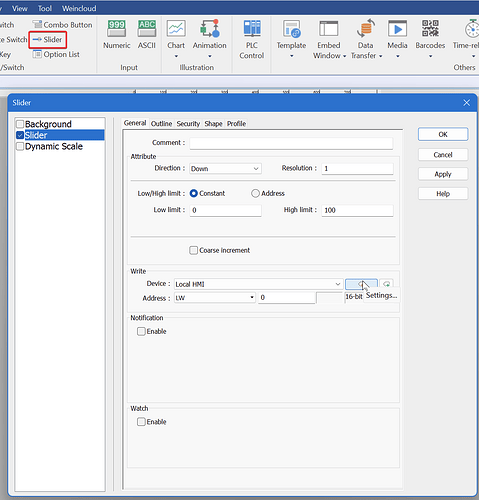Select the Address radio for limits

[255, 193]
